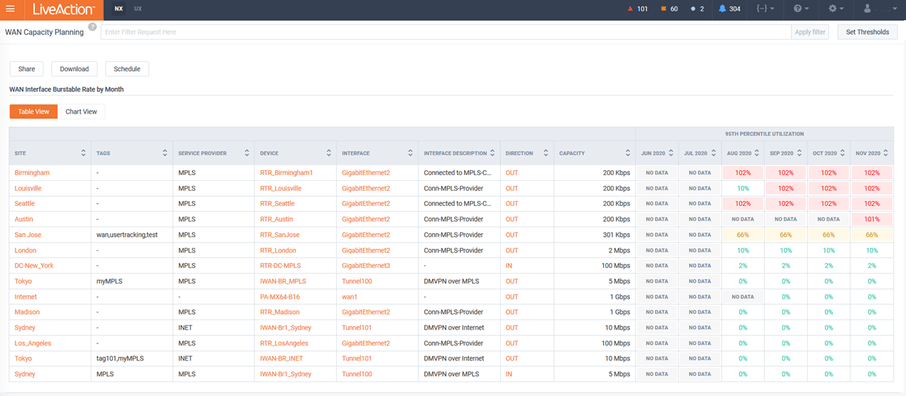Open the San Jose site link
The image size is (906, 396).
(27, 235)
